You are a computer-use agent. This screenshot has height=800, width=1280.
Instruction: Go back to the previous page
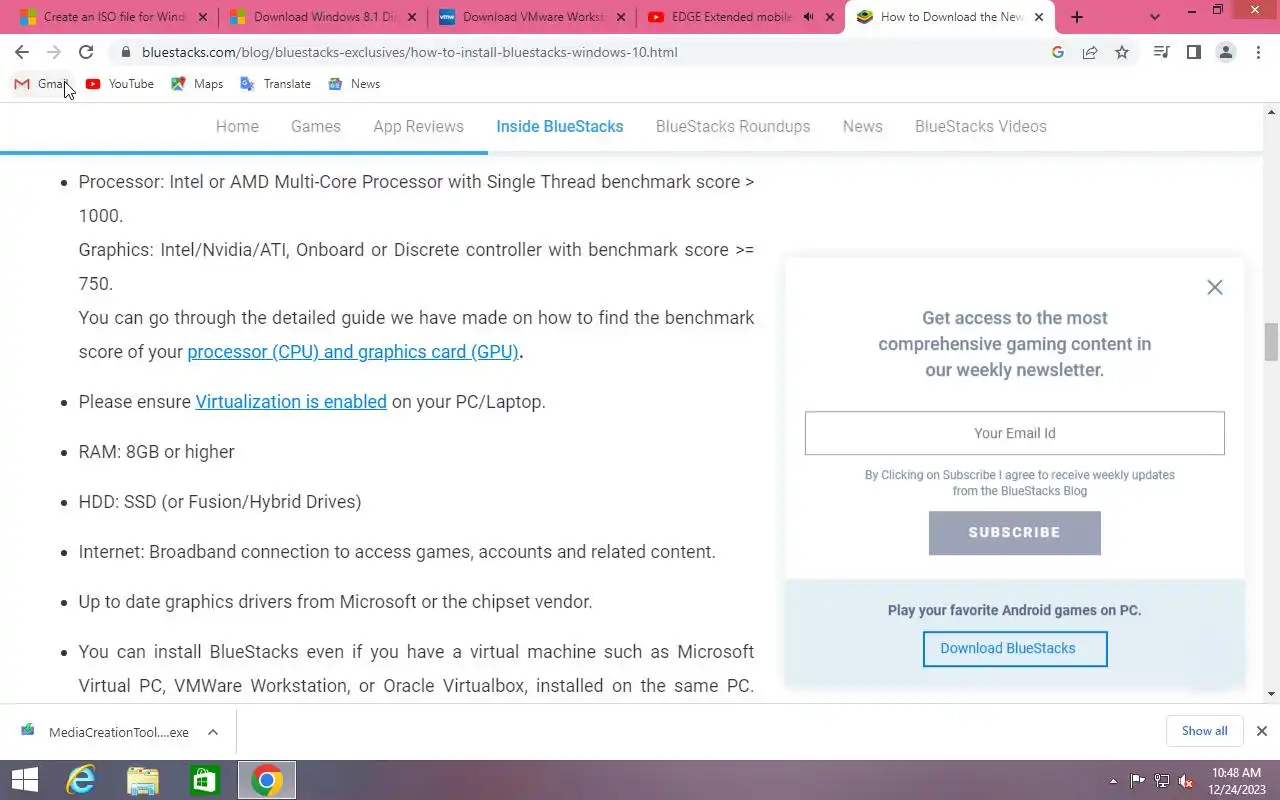click(22, 52)
